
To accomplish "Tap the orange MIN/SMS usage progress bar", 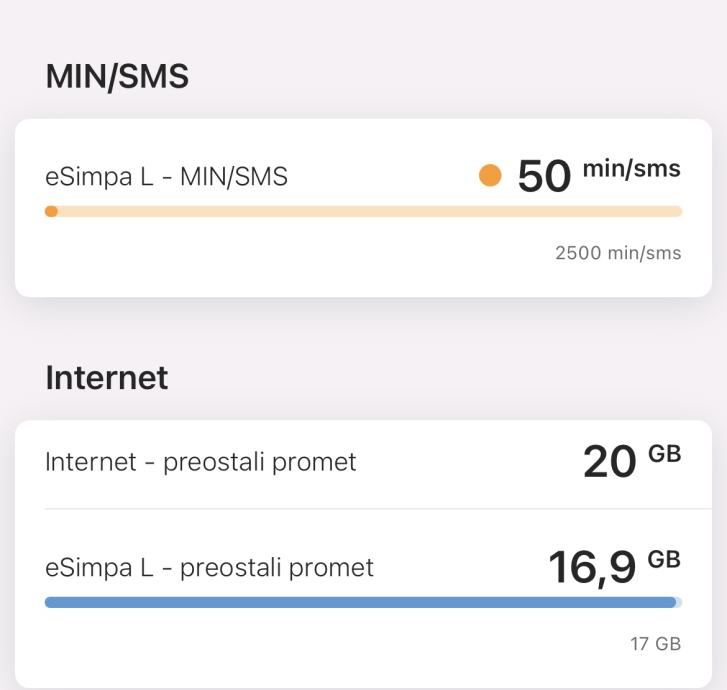I will (364, 211).
